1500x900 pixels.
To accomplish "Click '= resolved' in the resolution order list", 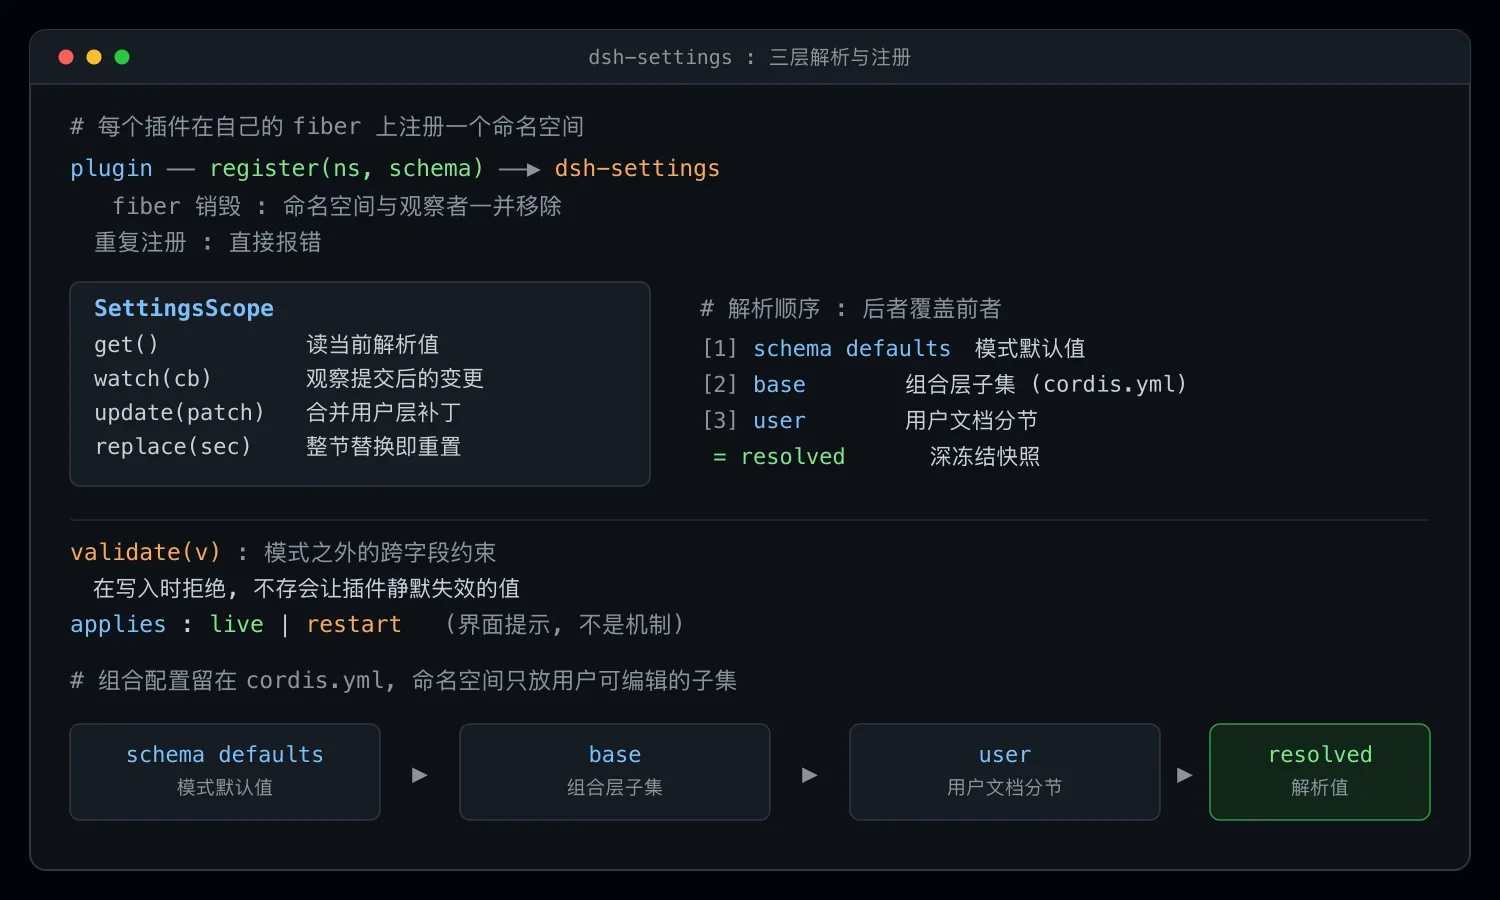I will 779,457.
